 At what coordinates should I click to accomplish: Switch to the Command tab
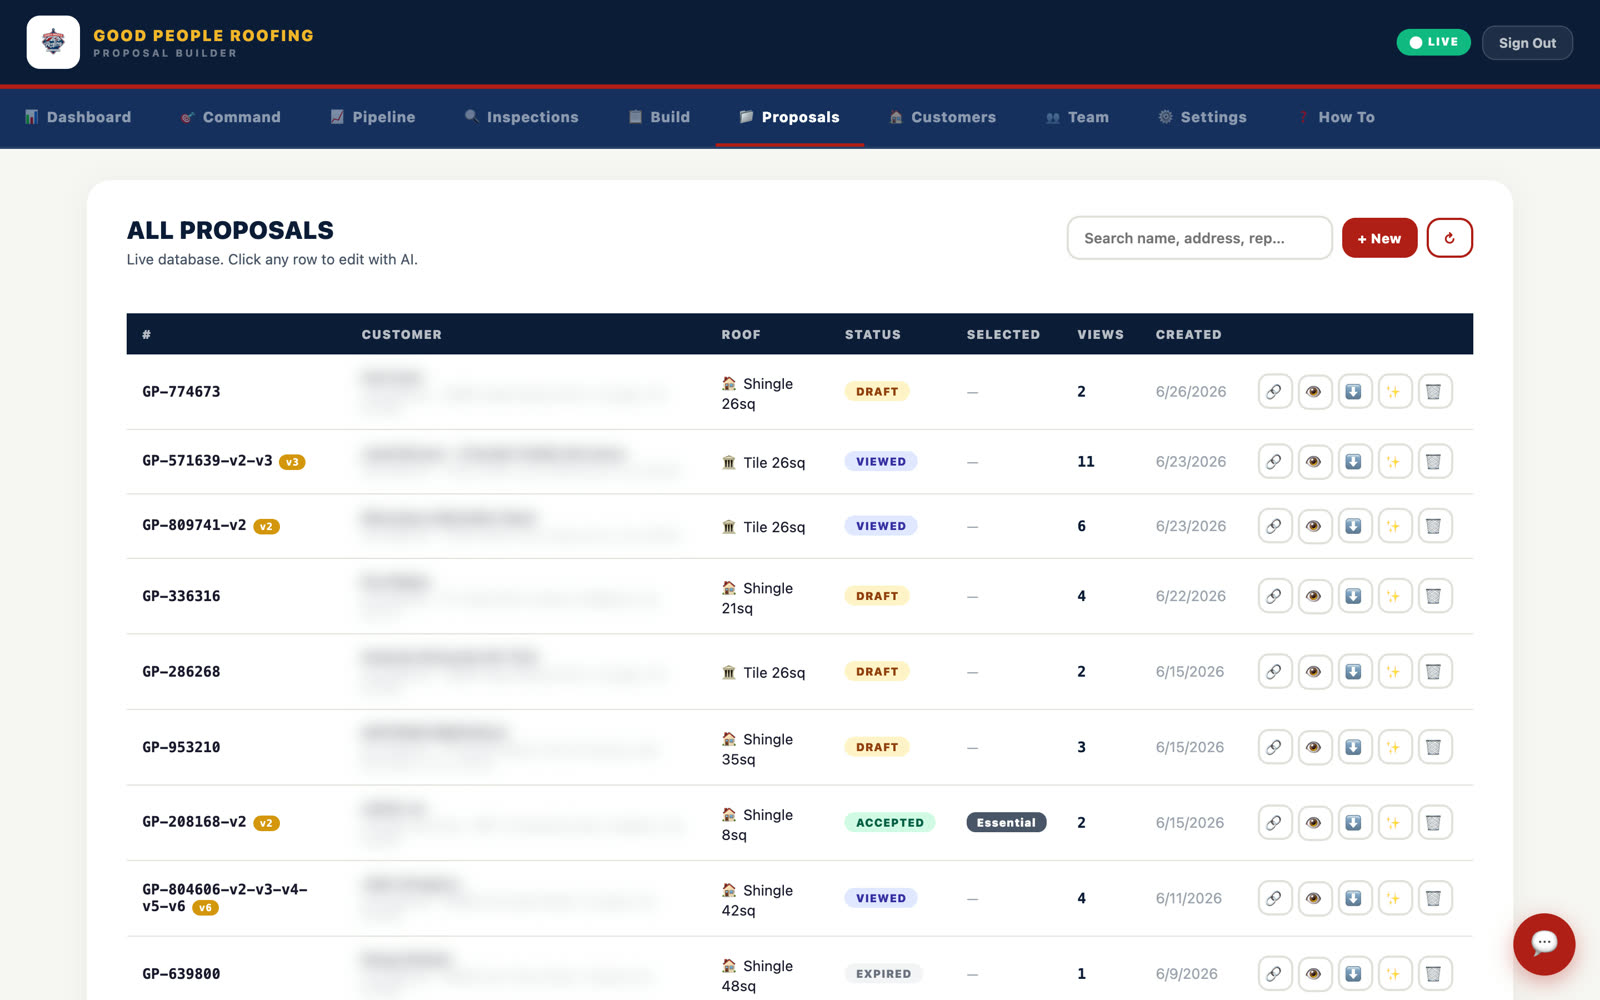click(231, 117)
